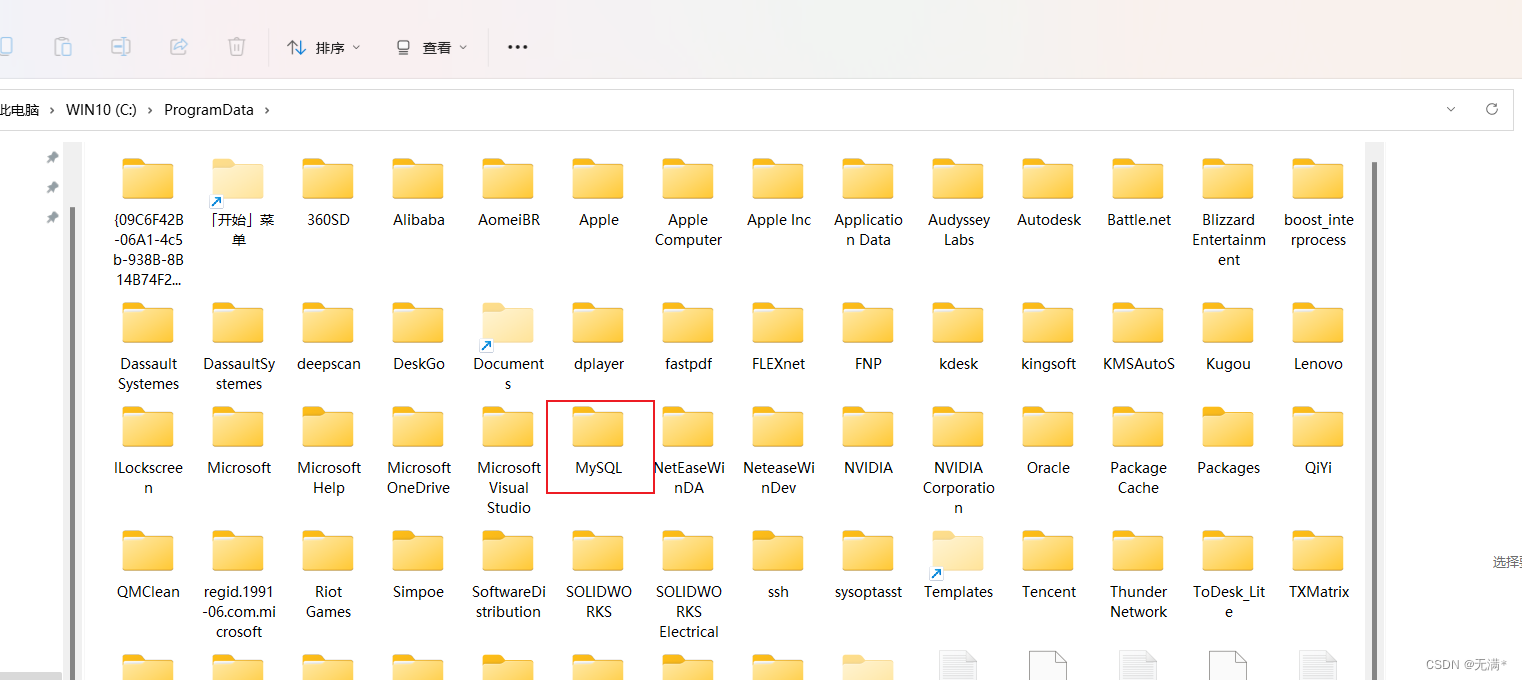Select the DeskGo folder
The width and height of the screenshot is (1522, 680).
418,337
